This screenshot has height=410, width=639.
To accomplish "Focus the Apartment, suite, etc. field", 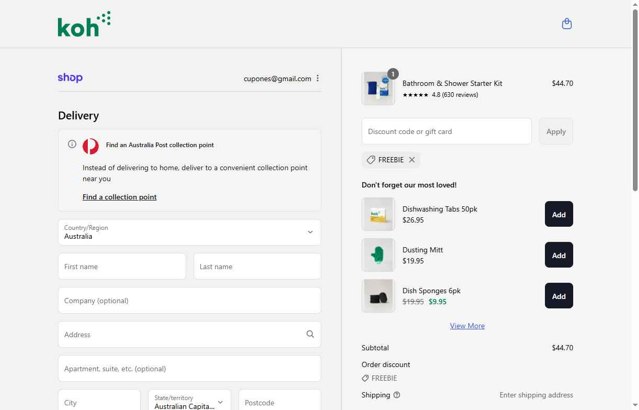I will [189, 369].
